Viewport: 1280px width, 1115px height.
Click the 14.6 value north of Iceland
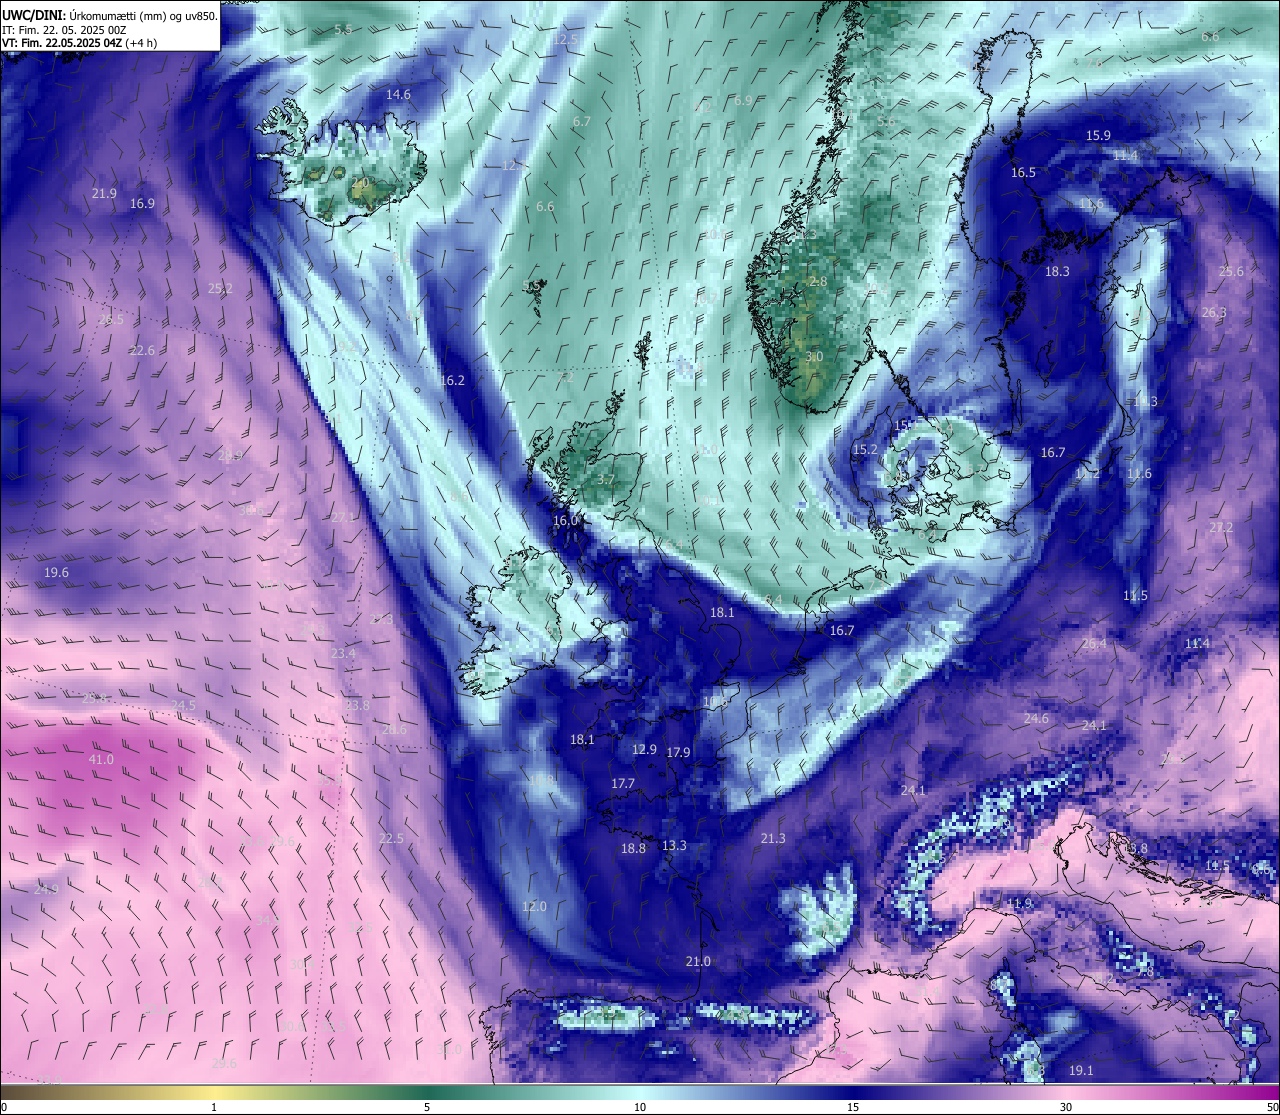398,95
